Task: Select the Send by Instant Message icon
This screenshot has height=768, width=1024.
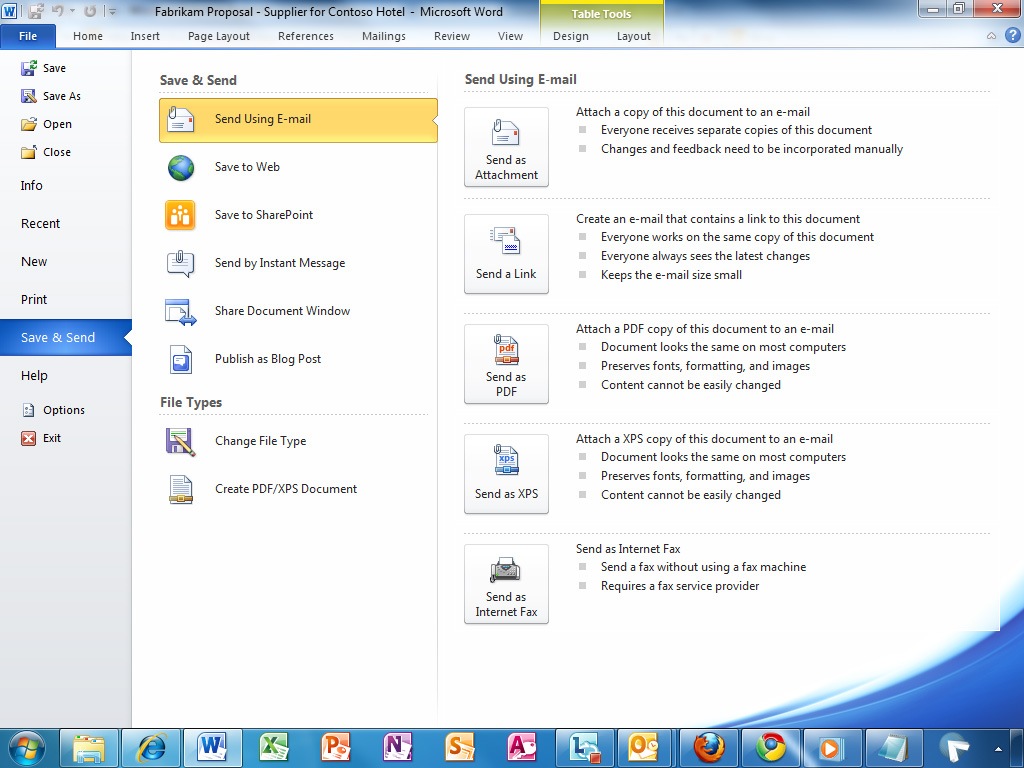Action: (x=180, y=264)
